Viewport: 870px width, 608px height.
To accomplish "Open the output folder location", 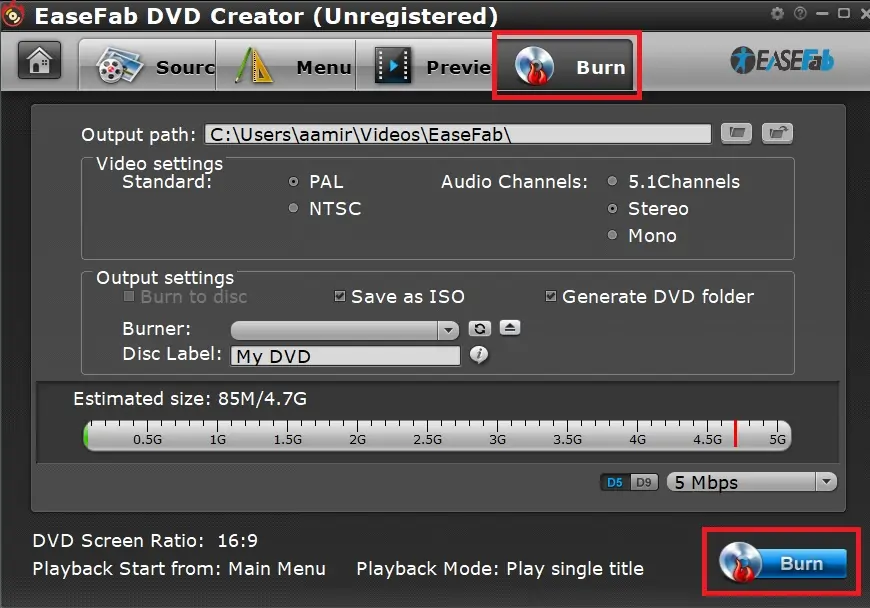I will click(777, 133).
